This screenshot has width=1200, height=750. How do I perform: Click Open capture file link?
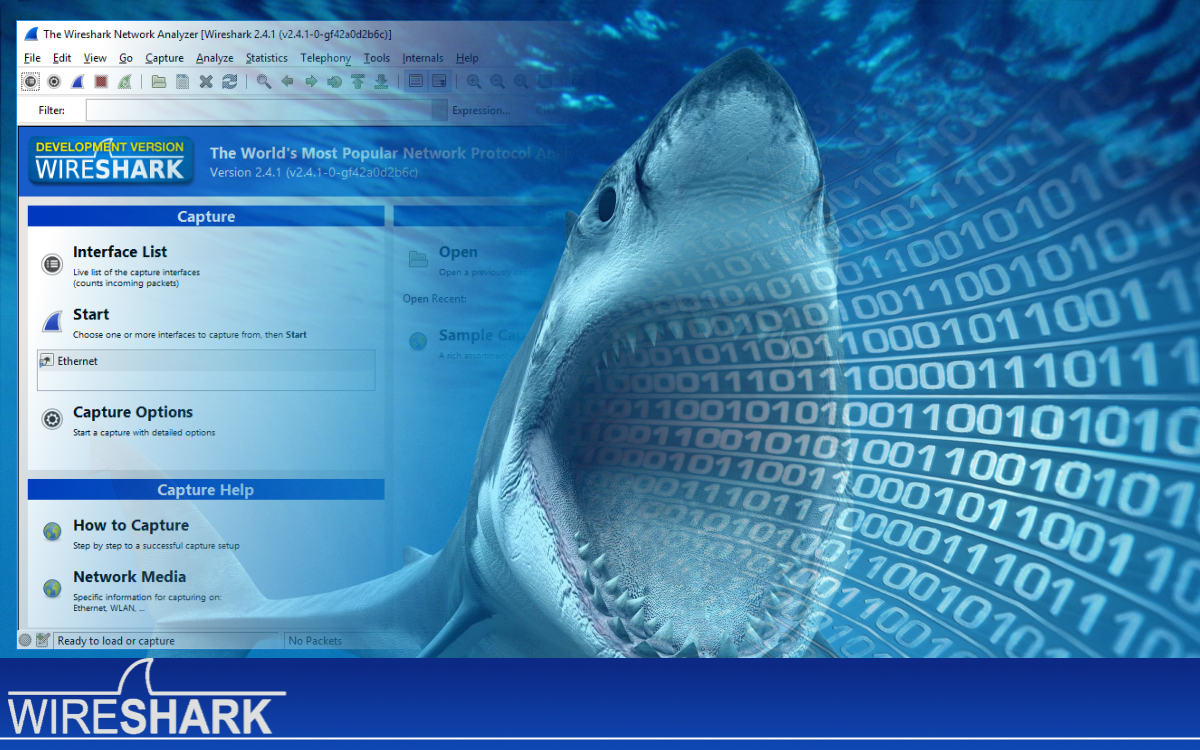point(458,252)
